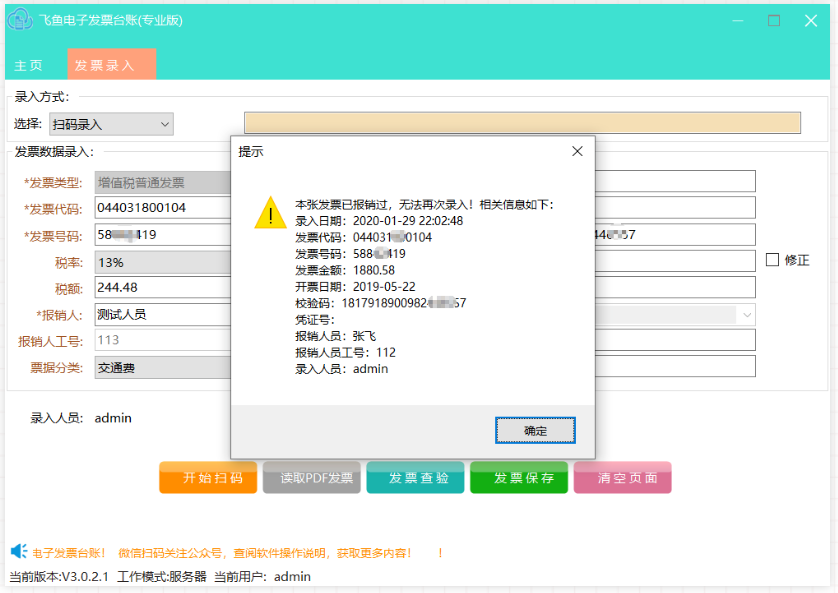This screenshot has height=593, width=838.
Task: Click the 发票类型 增值税普通发票 field
Action: tap(162, 183)
